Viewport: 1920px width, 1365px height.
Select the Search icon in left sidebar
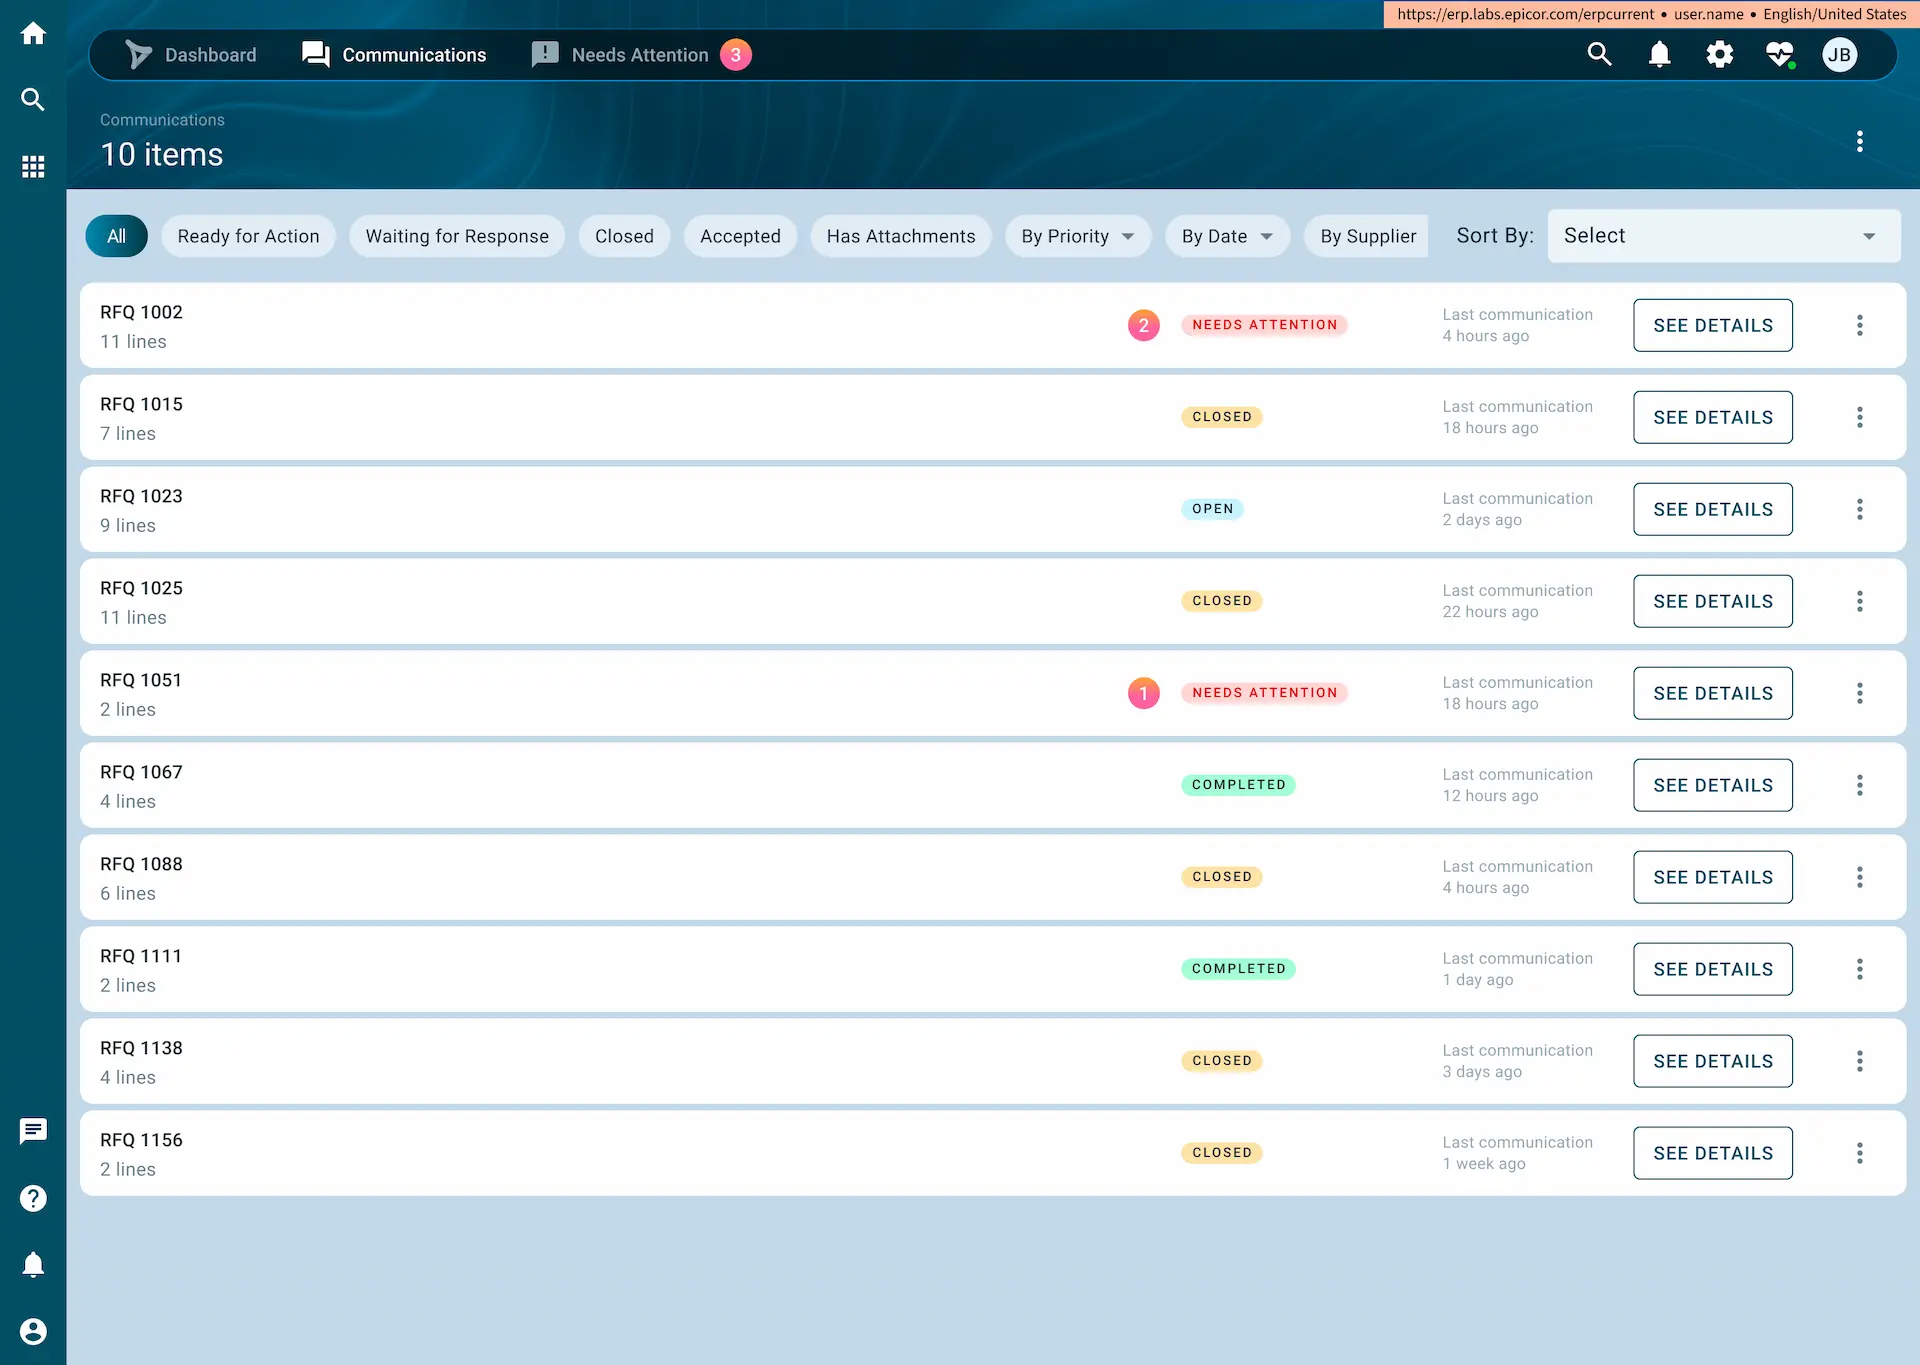tap(33, 99)
